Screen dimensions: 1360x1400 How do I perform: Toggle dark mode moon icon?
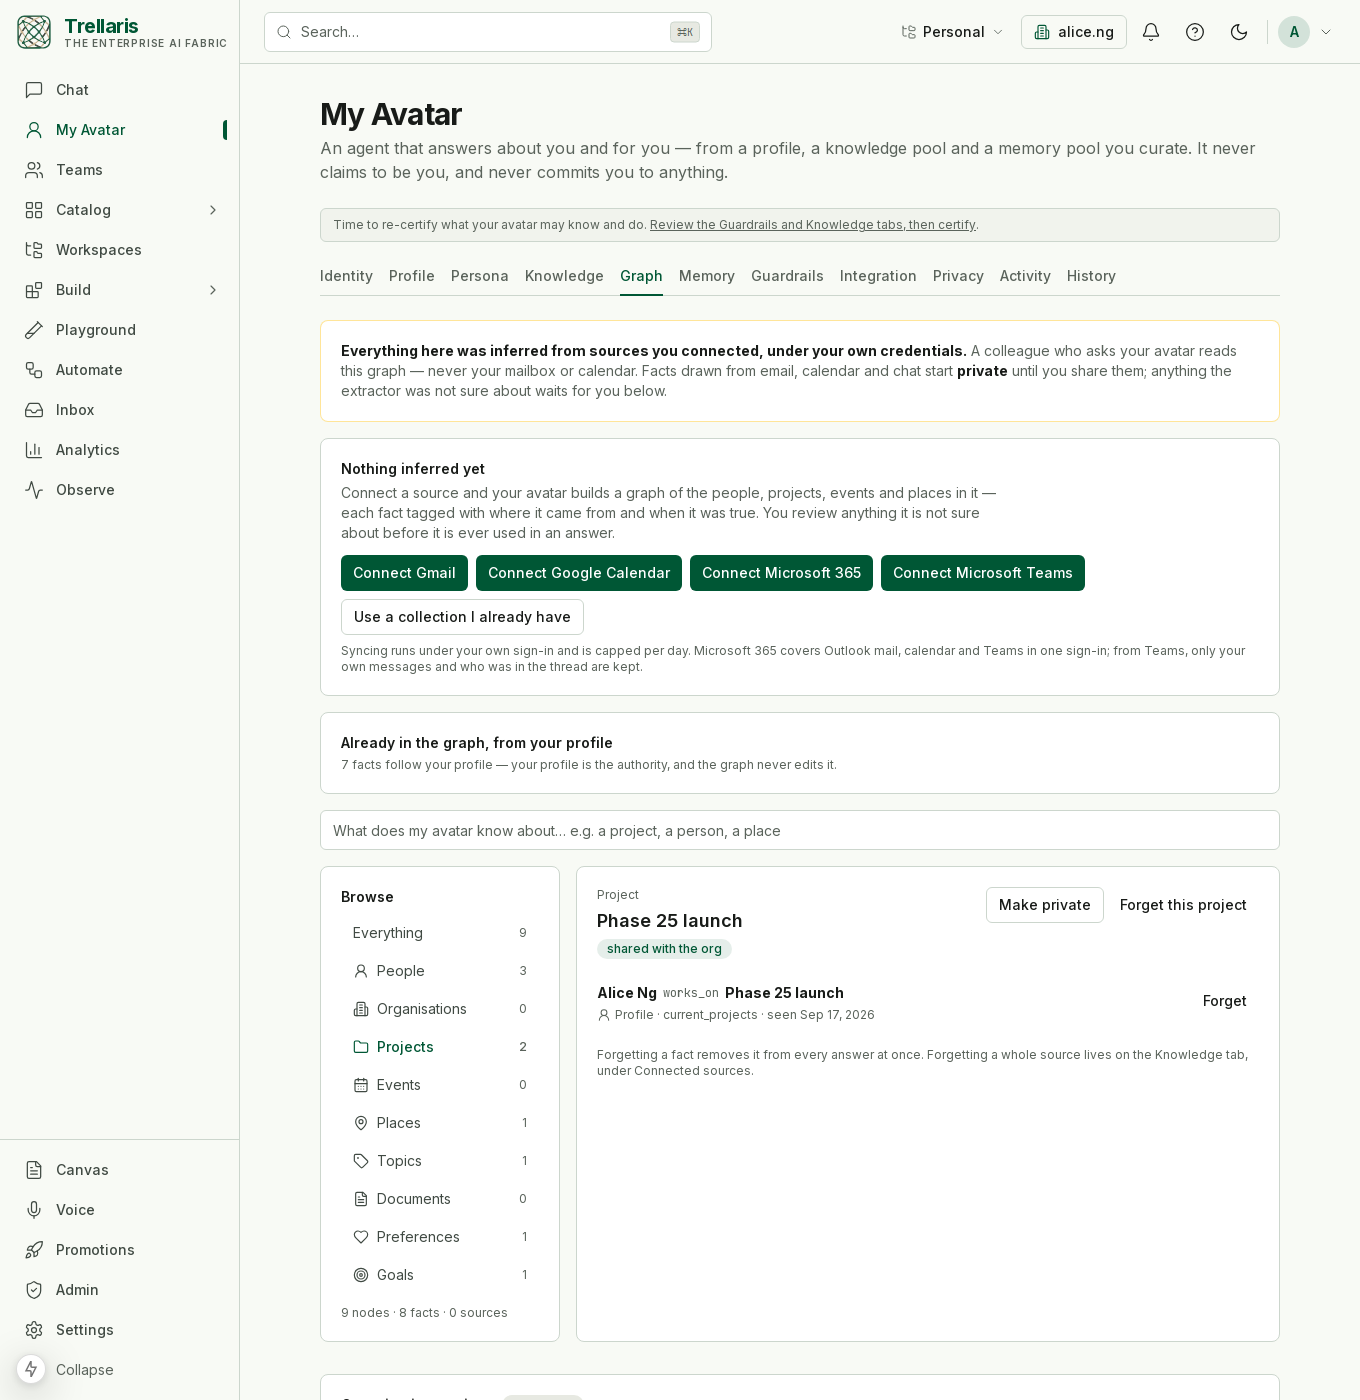click(1239, 32)
